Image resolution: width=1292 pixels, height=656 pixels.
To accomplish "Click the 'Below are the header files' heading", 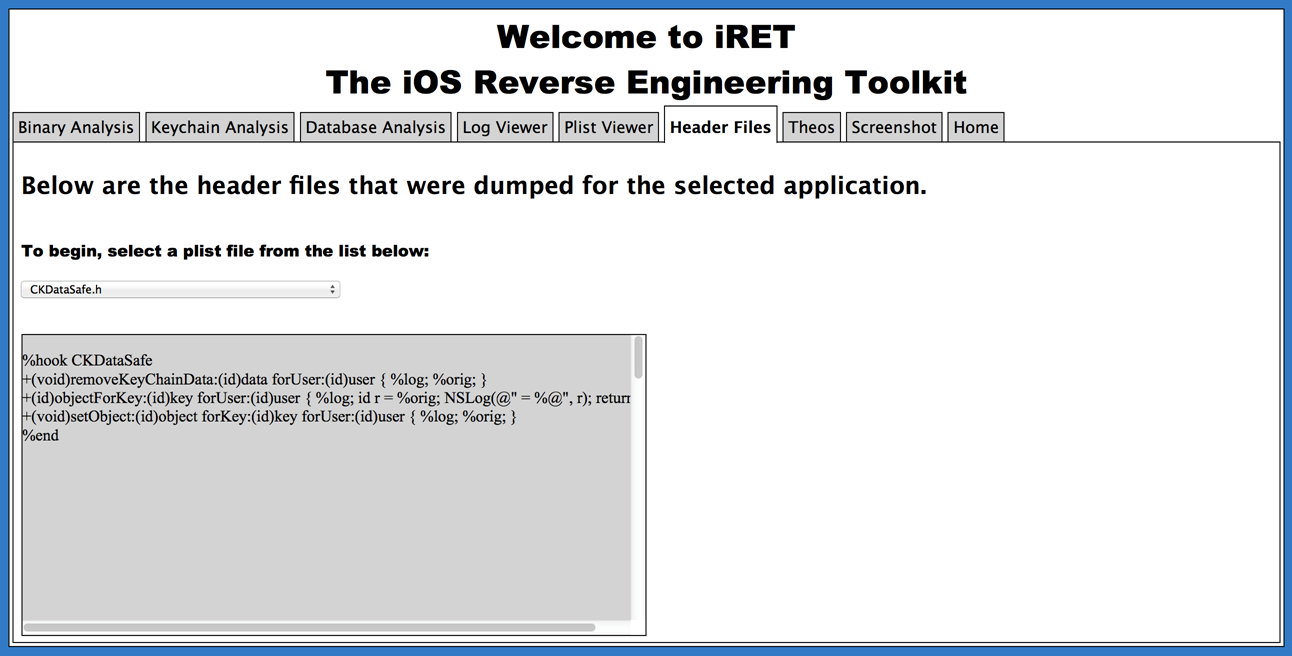I will (473, 186).
